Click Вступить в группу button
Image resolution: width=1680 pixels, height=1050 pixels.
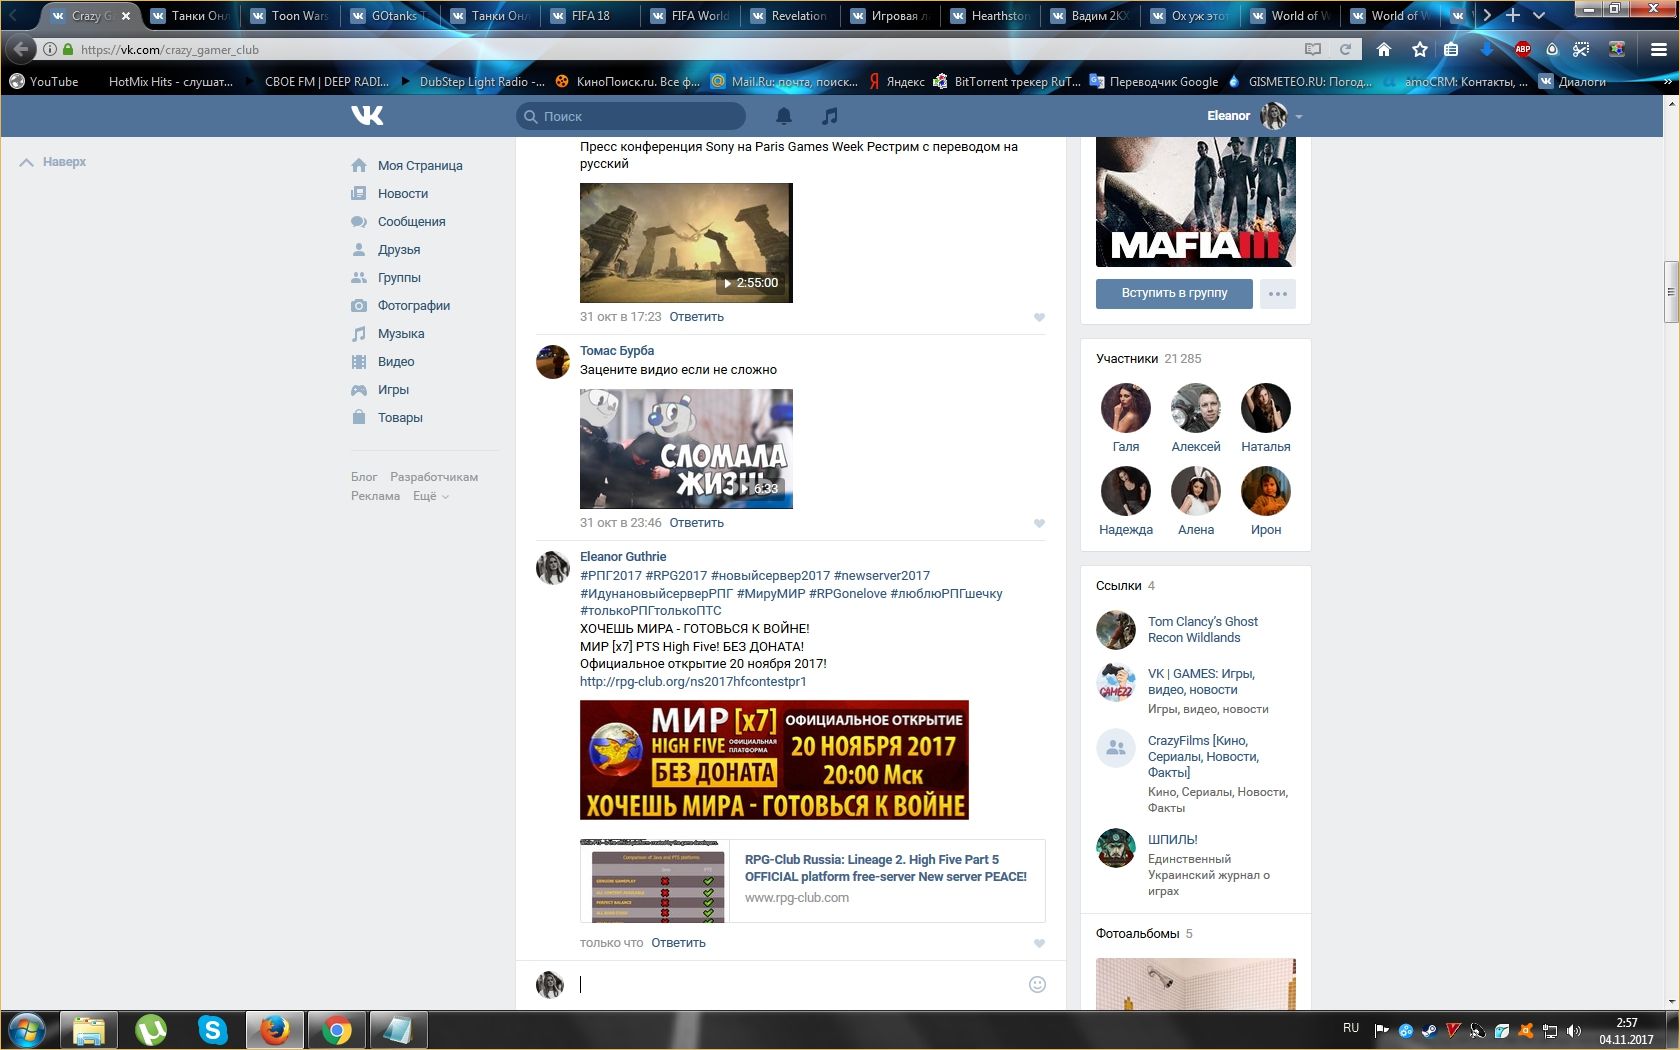tap(1174, 293)
